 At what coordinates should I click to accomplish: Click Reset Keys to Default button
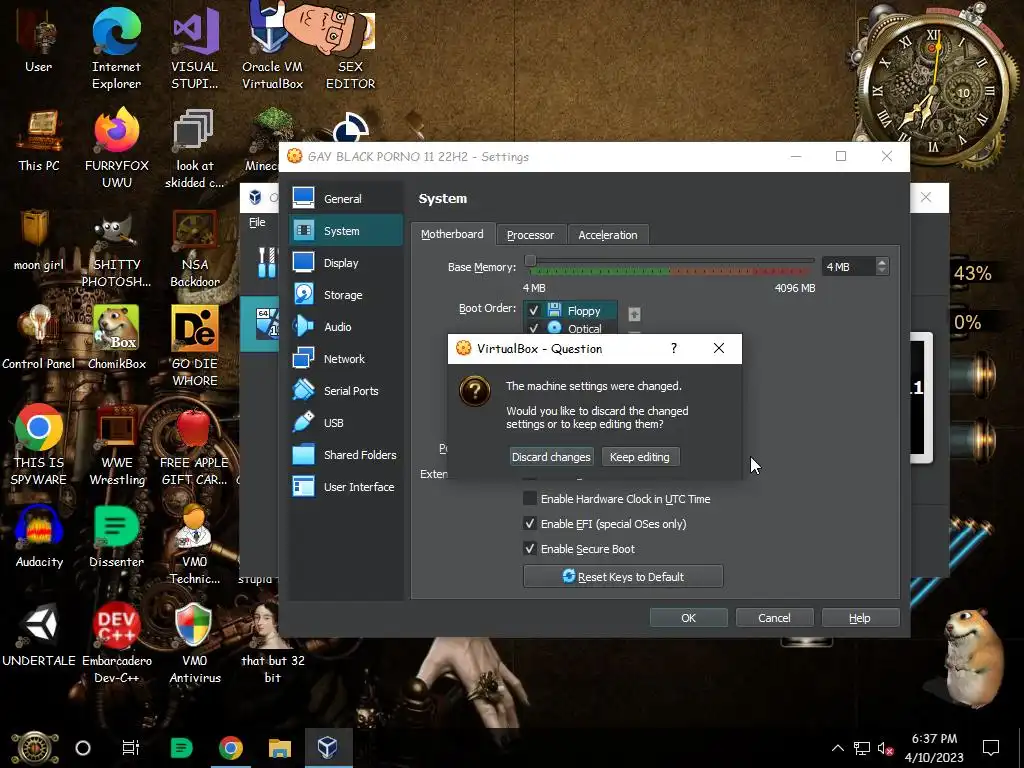click(623, 577)
